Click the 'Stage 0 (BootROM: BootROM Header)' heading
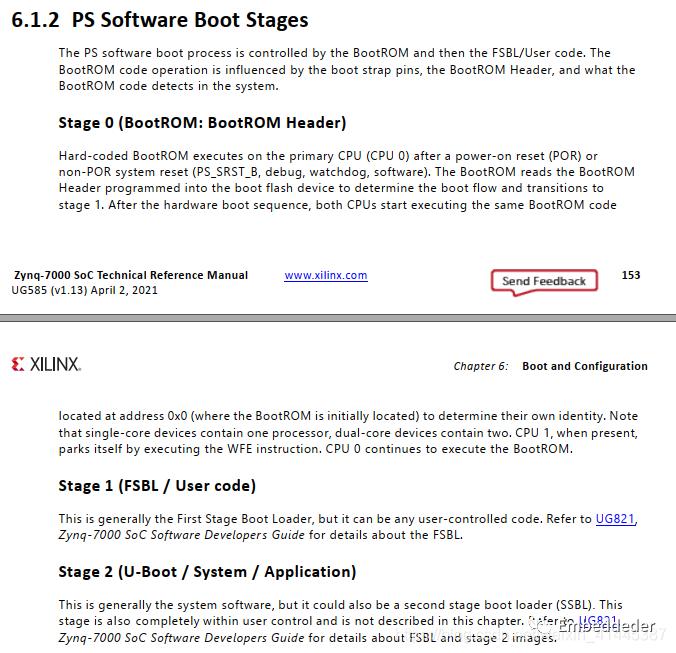Image resolution: width=676 pixels, height=653 pixels. (202, 123)
